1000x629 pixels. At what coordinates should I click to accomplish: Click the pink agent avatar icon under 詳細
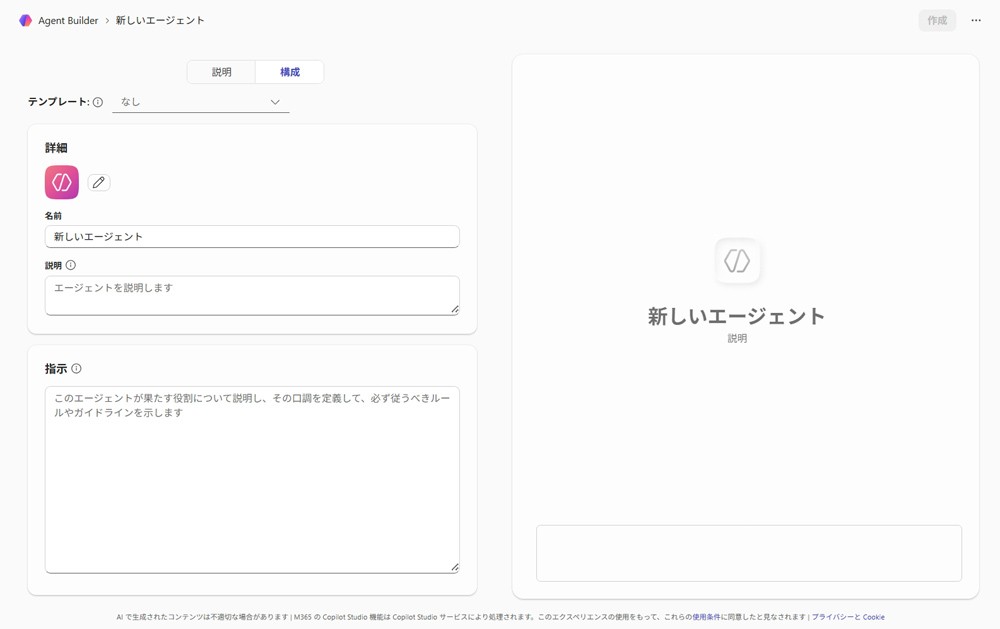click(61, 182)
